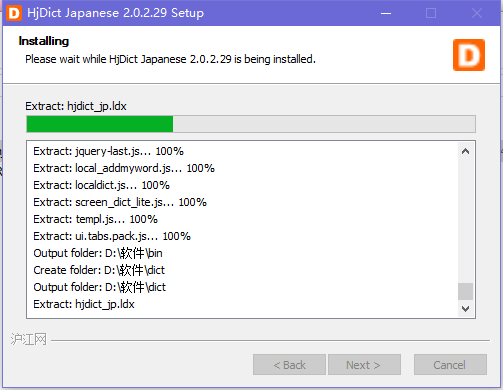Select the screen_dict_lite.js log line
503x390 pixels.
pos(120,202)
